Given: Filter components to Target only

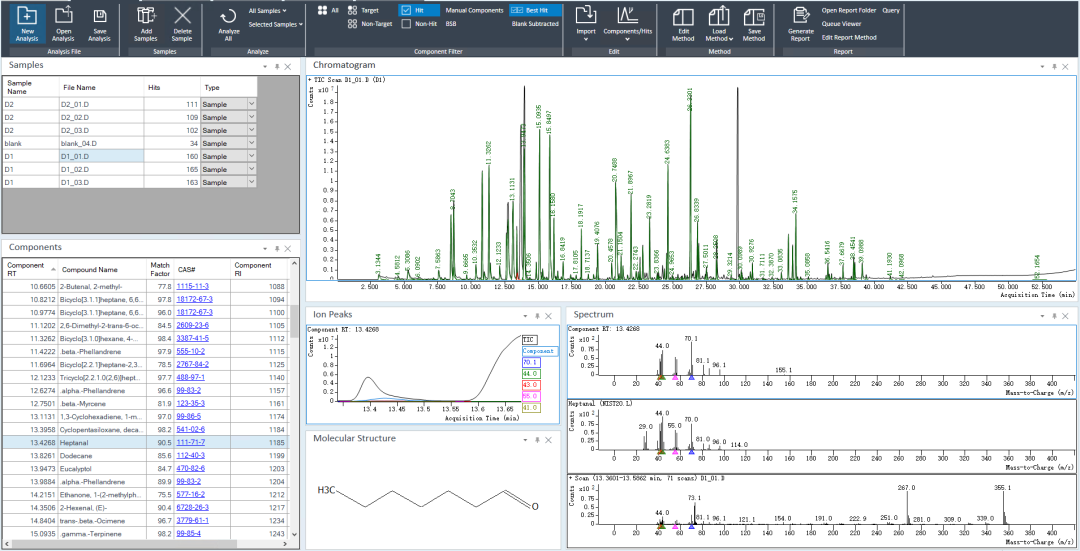Looking at the screenshot, I should click(x=363, y=10).
